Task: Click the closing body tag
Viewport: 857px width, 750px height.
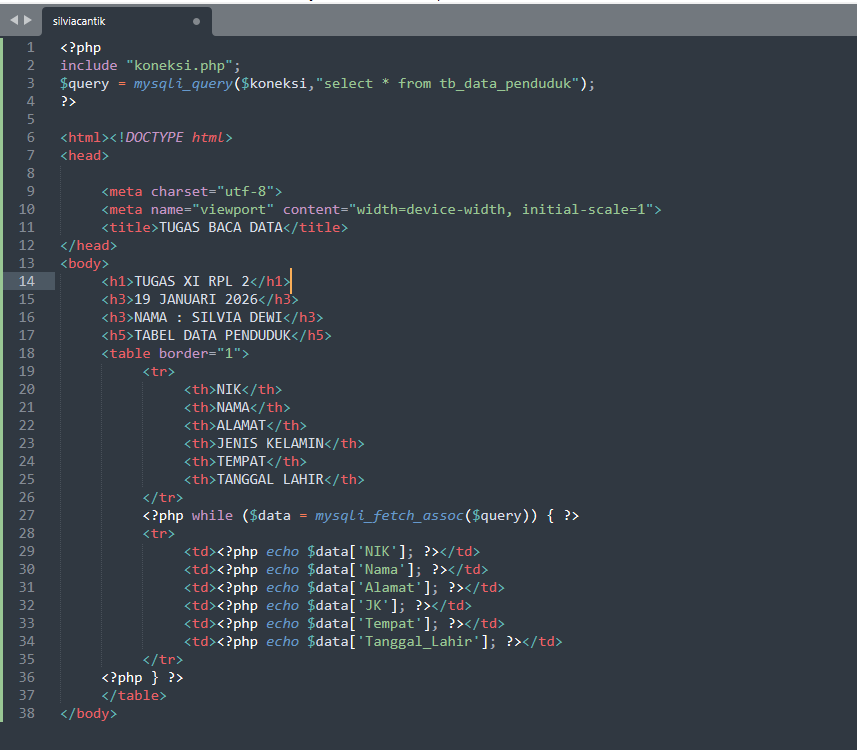Action: 88,713
